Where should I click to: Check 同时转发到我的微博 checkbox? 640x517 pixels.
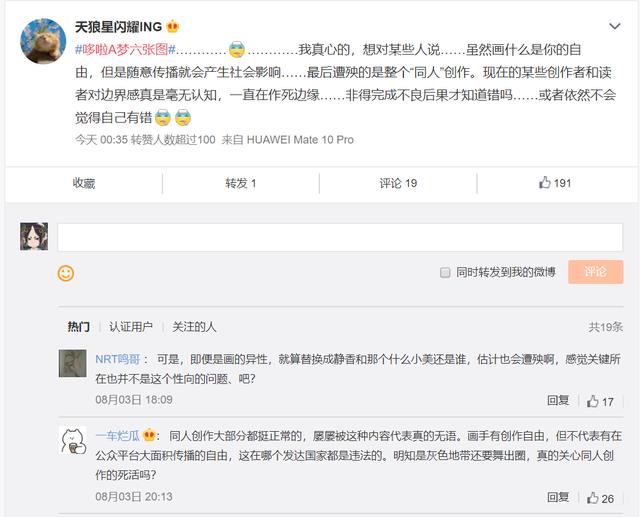(x=446, y=273)
